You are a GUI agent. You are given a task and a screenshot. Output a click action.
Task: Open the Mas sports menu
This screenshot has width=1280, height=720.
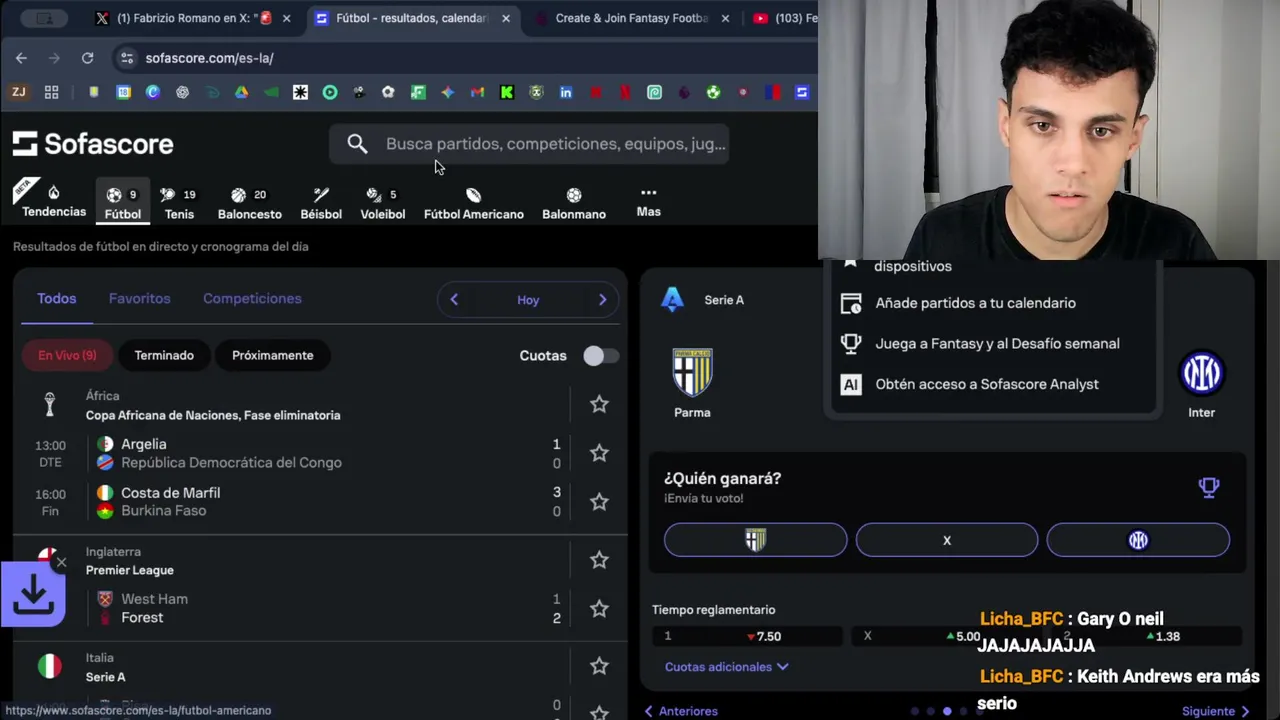[x=648, y=201]
